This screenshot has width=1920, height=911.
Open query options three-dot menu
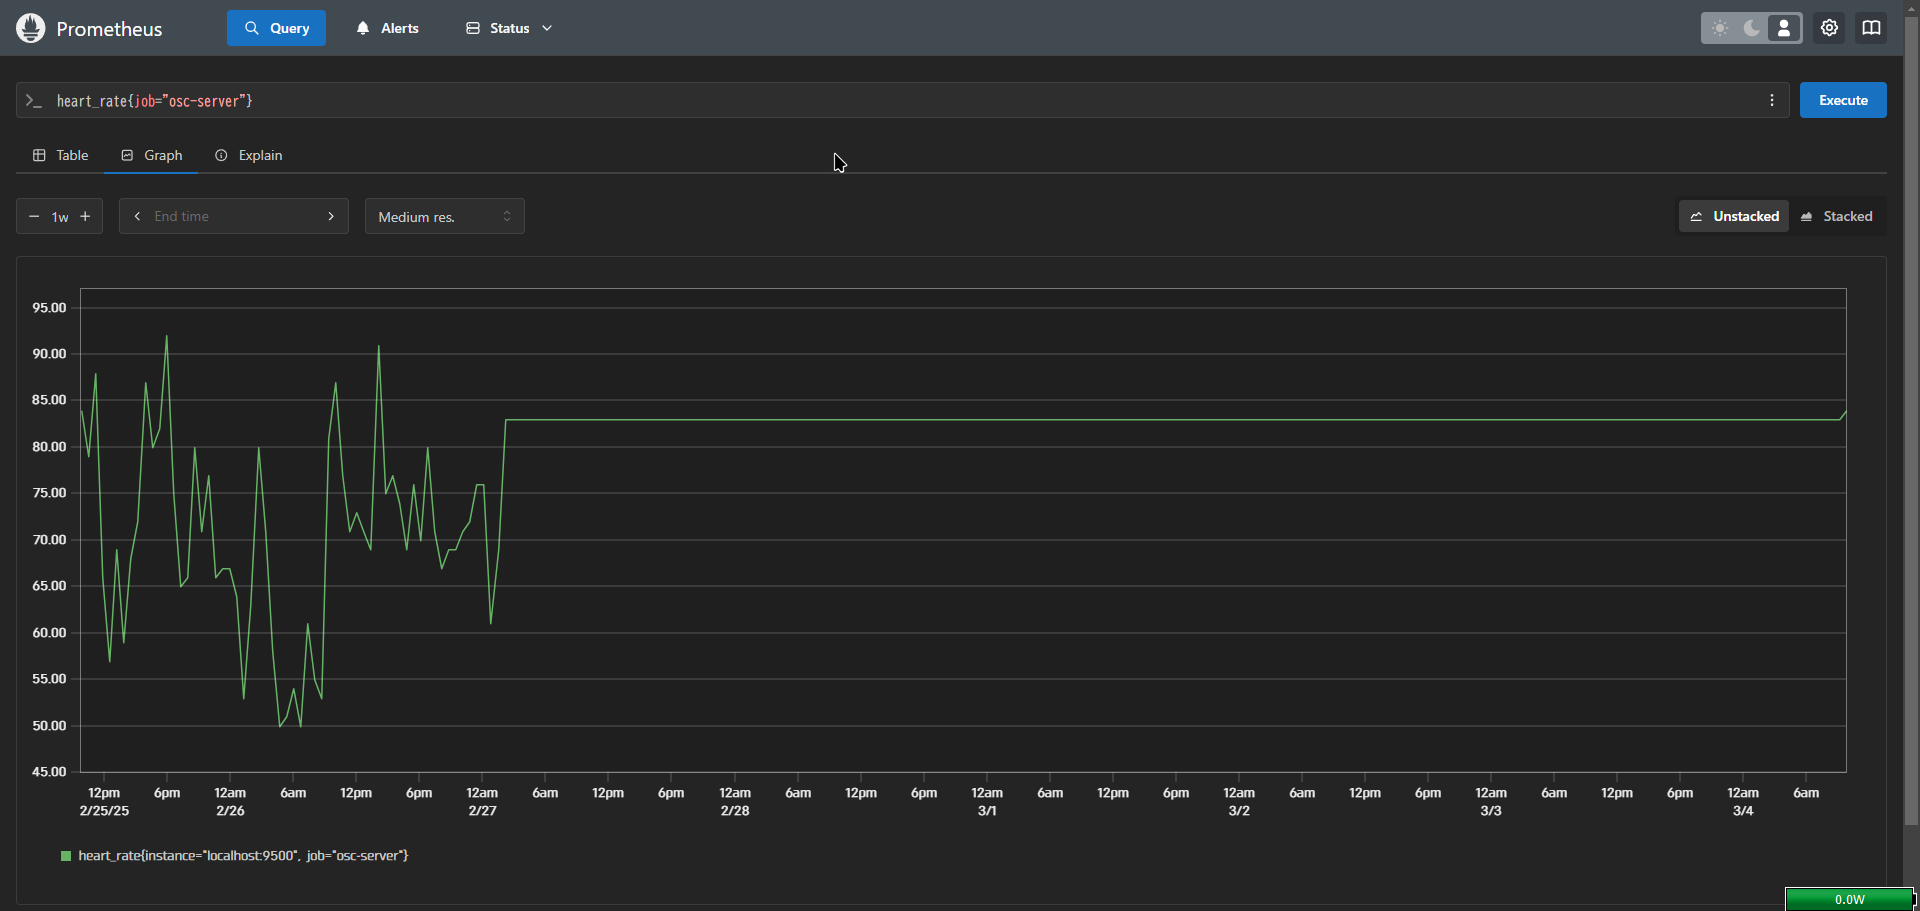tap(1771, 100)
